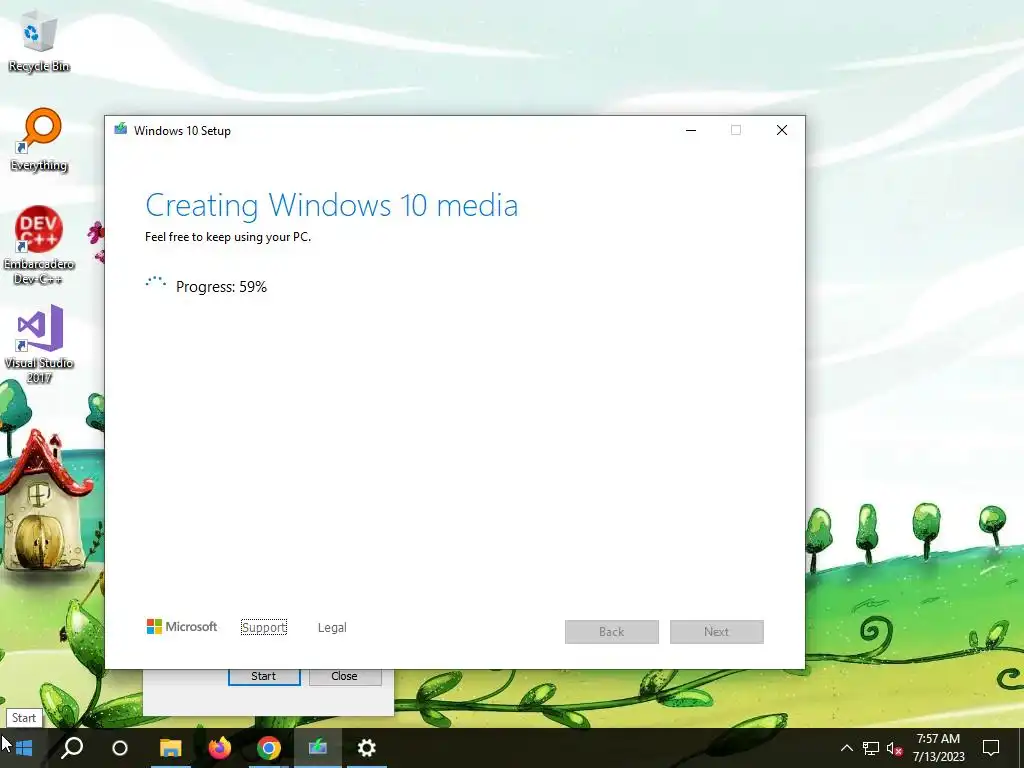Select Windows 10 Setup taskbar icon
Screen dimensions: 1024x768
(318, 748)
